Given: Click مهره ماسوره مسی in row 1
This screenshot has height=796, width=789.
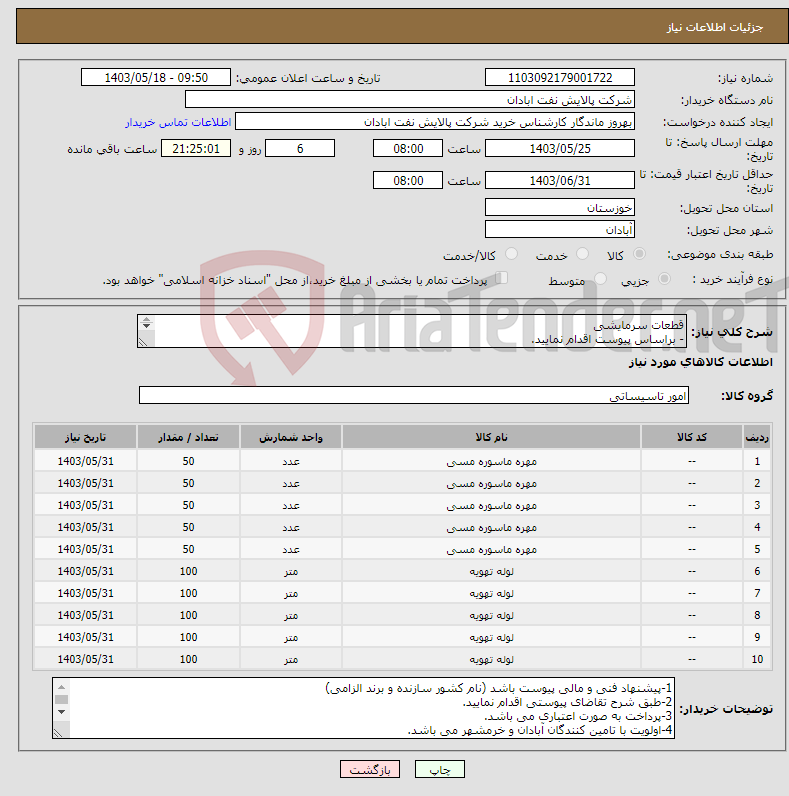Looking at the screenshot, I should click(491, 461).
